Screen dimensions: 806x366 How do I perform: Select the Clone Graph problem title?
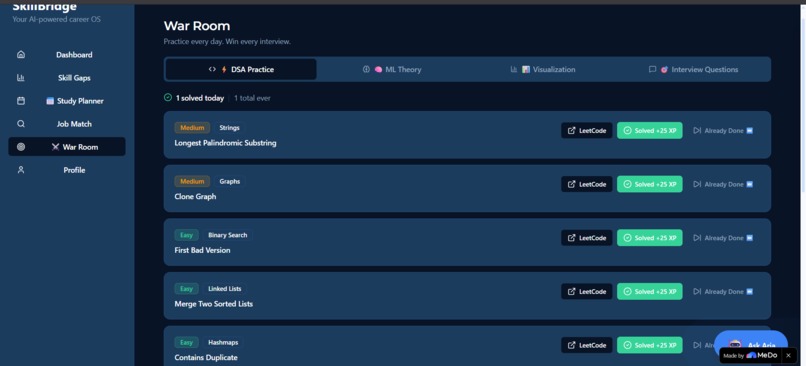[x=195, y=196]
